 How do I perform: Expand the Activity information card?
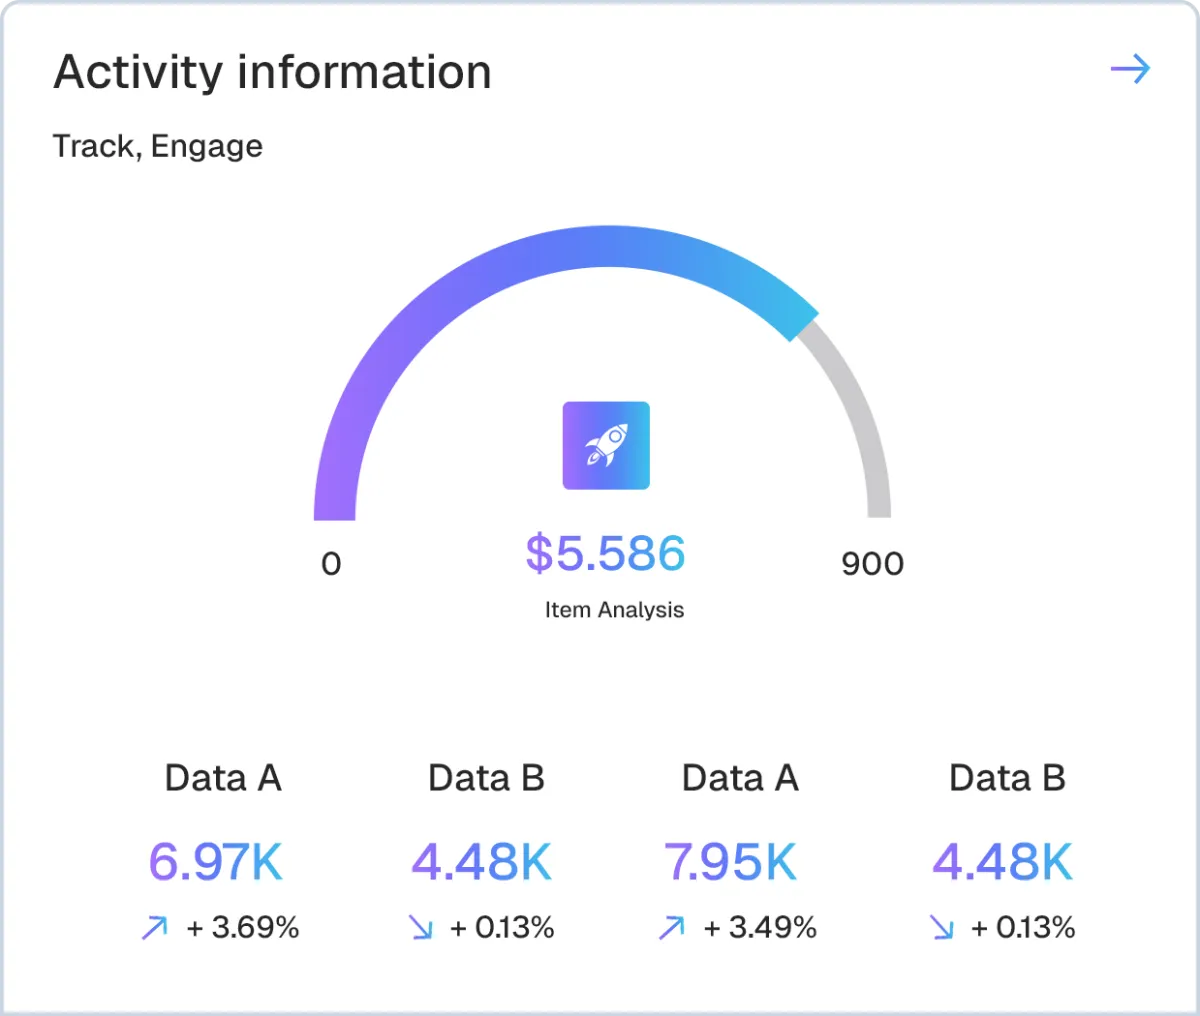pos(273,70)
